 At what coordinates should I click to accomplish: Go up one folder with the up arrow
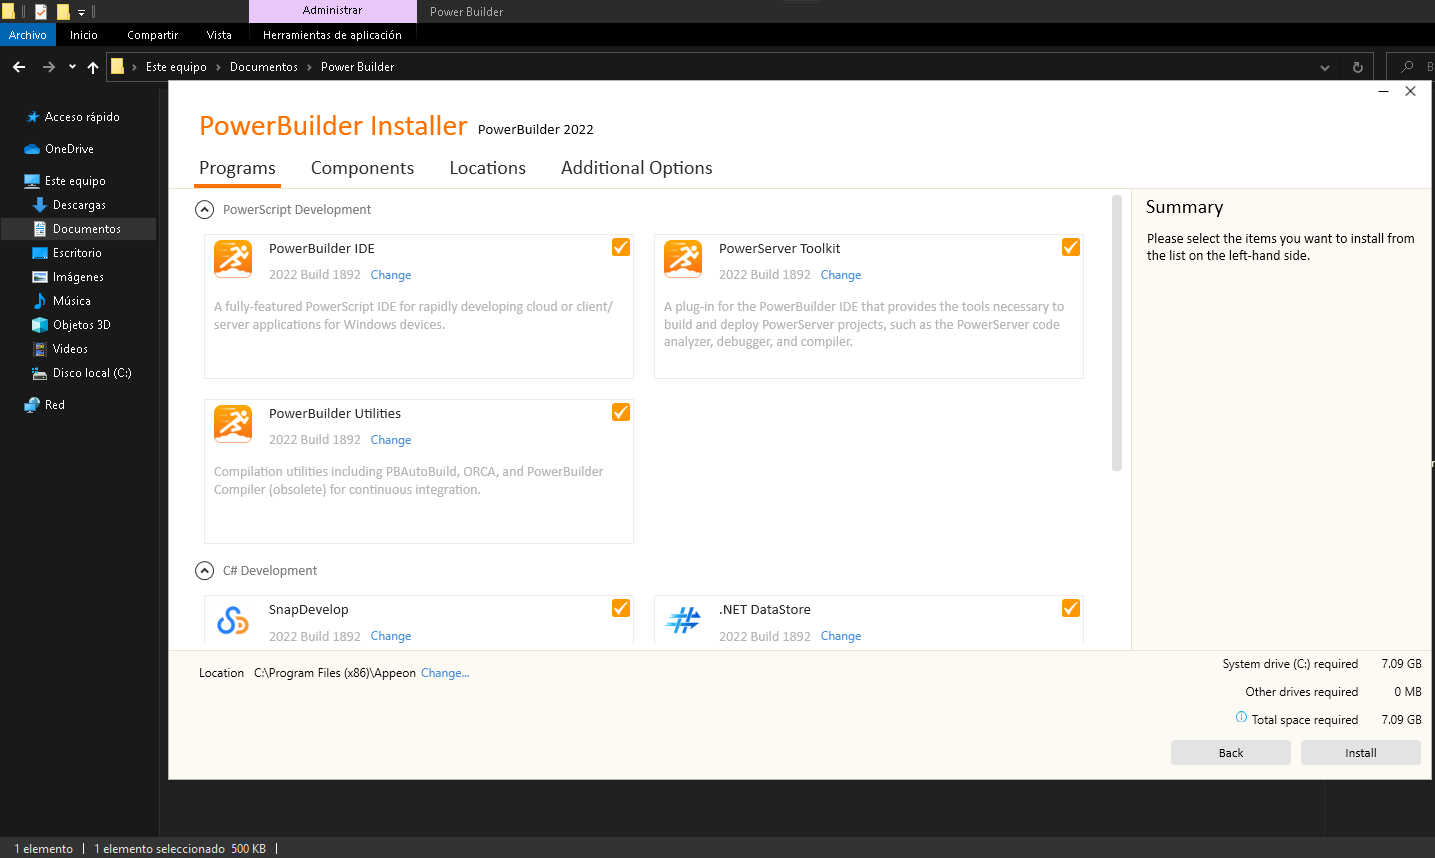point(93,67)
